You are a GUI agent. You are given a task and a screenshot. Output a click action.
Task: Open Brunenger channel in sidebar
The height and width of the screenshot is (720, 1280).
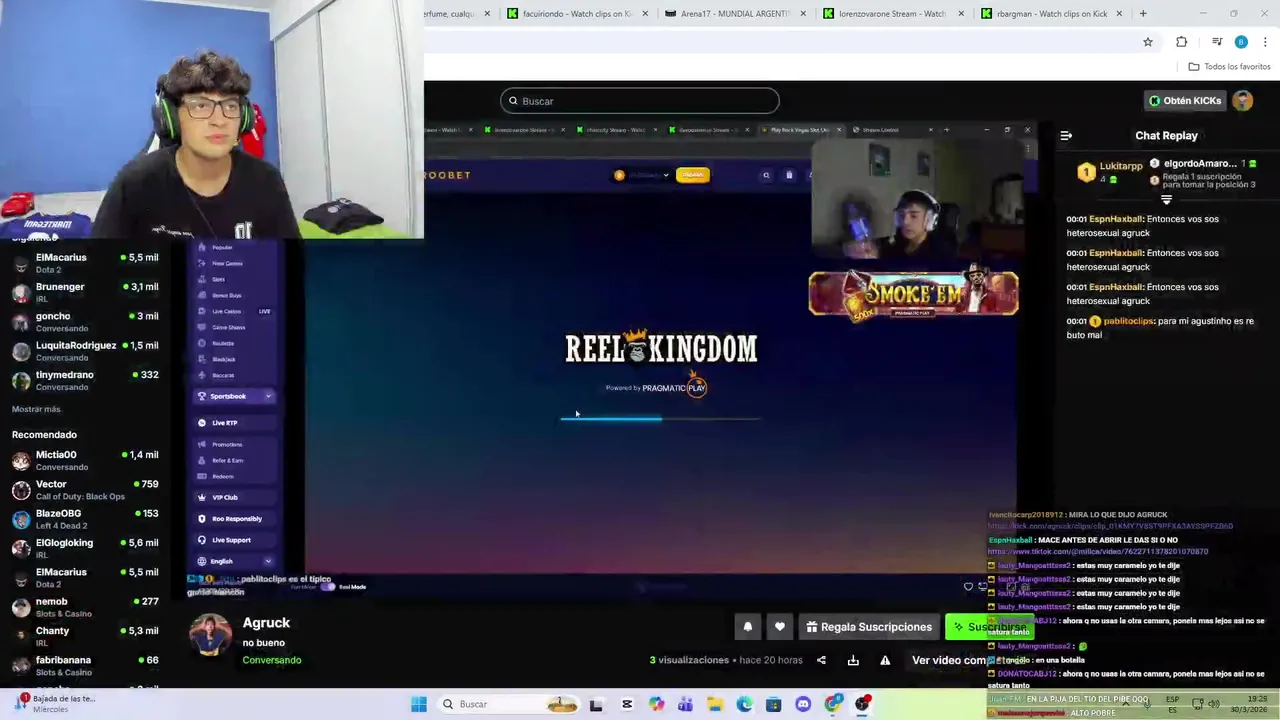click(85, 292)
